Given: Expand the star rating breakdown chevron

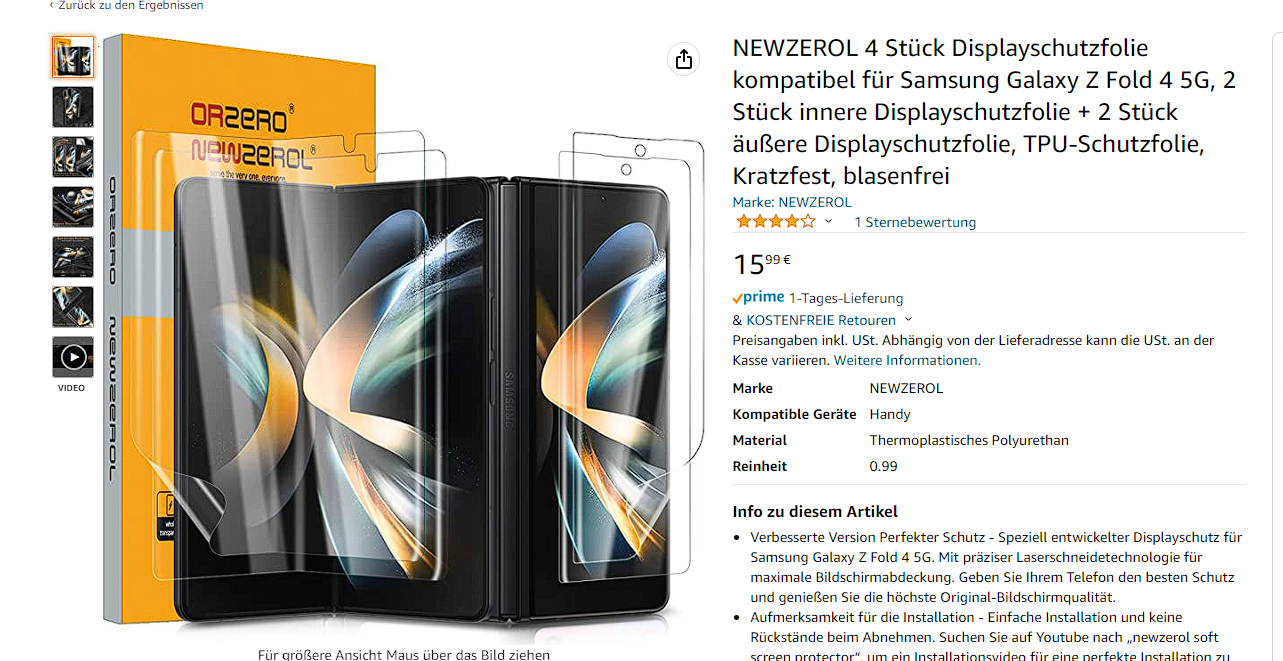Looking at the screenshot, I should [x=828, y=222].
